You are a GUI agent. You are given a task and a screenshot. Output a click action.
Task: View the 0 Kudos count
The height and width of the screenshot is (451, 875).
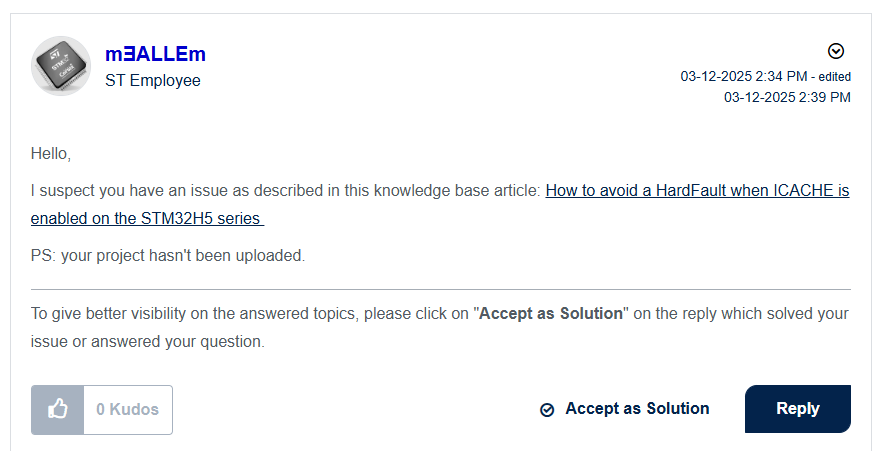pyautogui.click(x=128, y=409)
